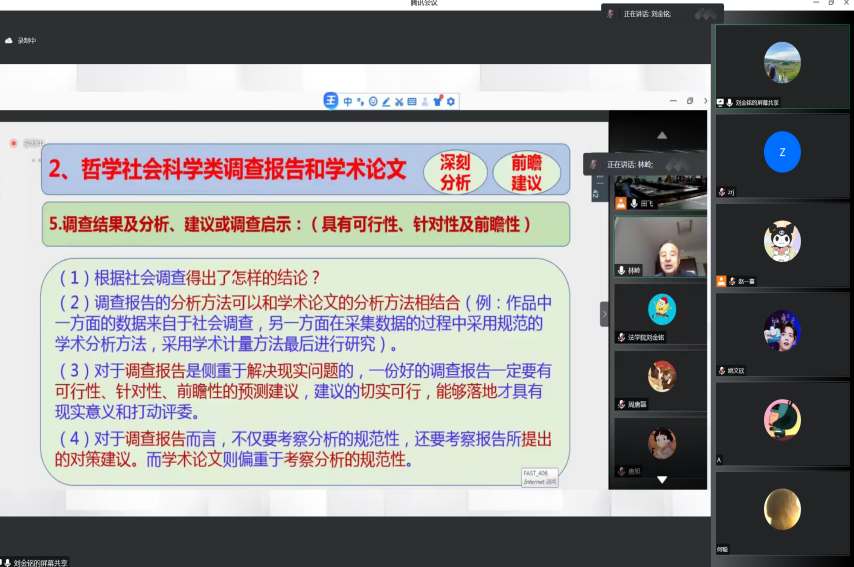
Task: Click the 前瞻建议 oval on the slide
Action: coord(526,172)
